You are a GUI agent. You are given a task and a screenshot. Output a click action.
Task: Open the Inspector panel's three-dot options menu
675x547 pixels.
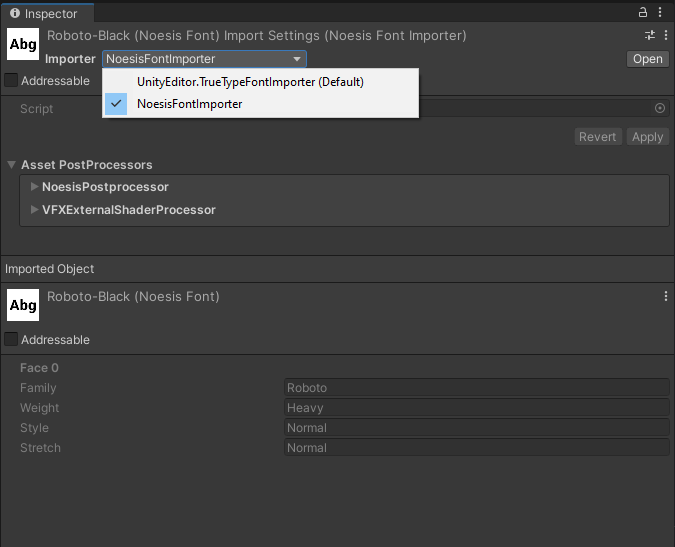pos(662,13)
